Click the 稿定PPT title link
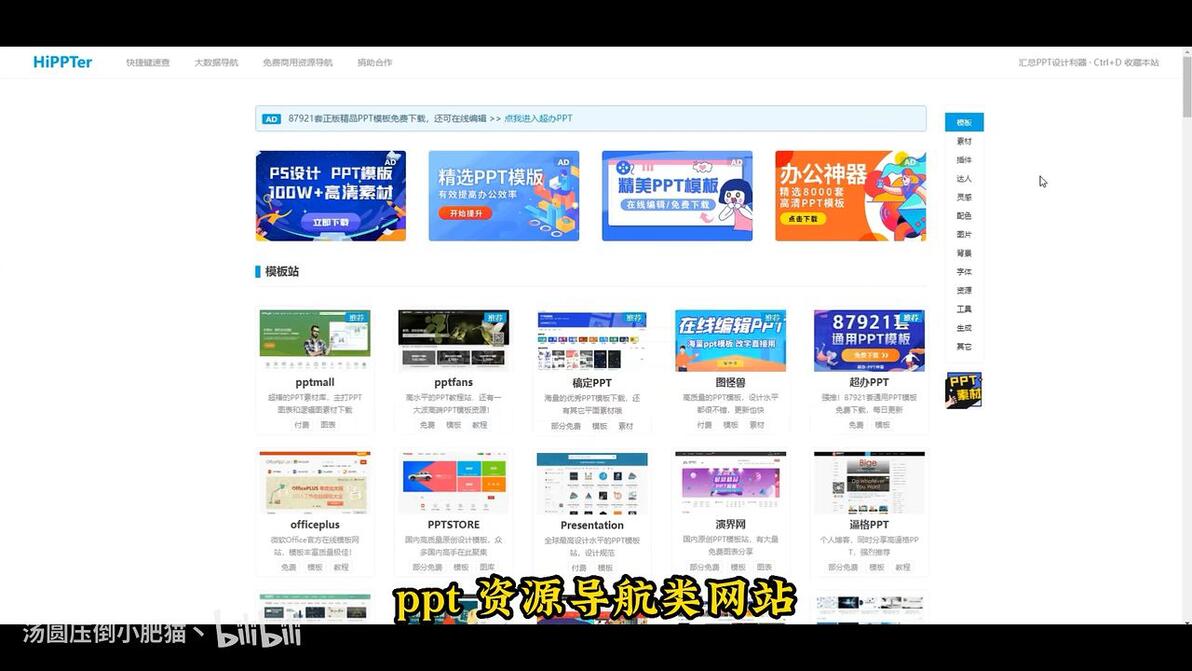The image size is (1192, 671). pos(591,383)
